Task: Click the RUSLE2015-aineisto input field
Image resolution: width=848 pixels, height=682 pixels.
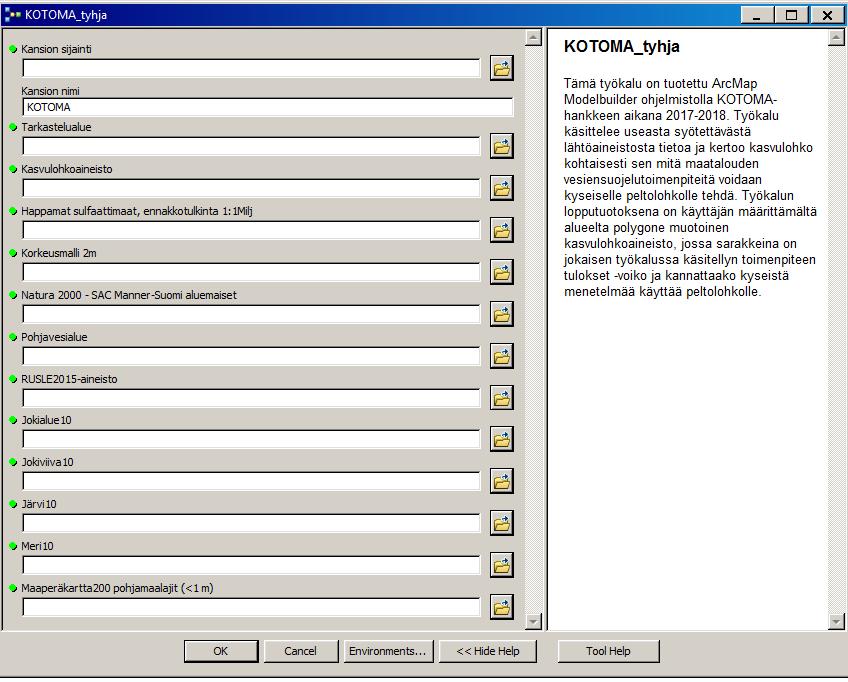Action: point(251,398)
